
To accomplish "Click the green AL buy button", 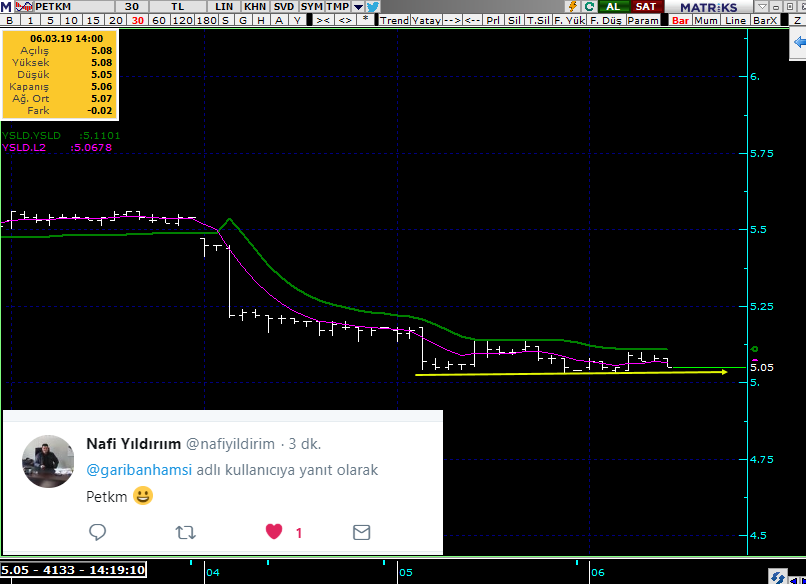I will [613, 7].
